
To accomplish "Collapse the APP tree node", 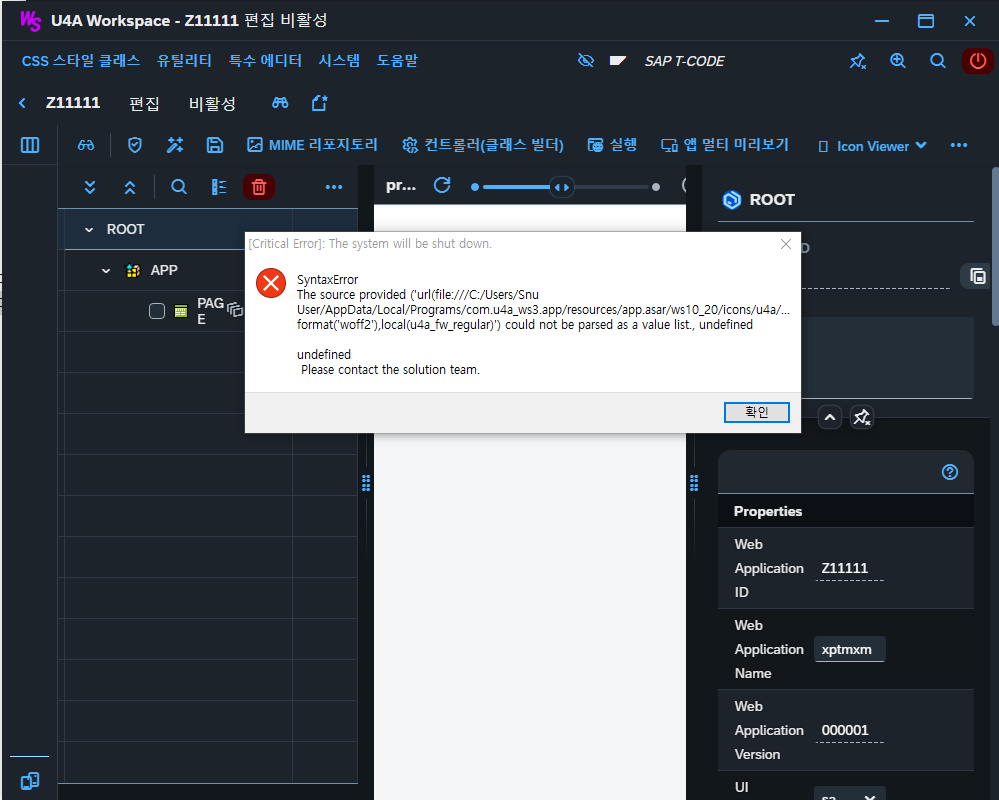I will pos(106,271).
